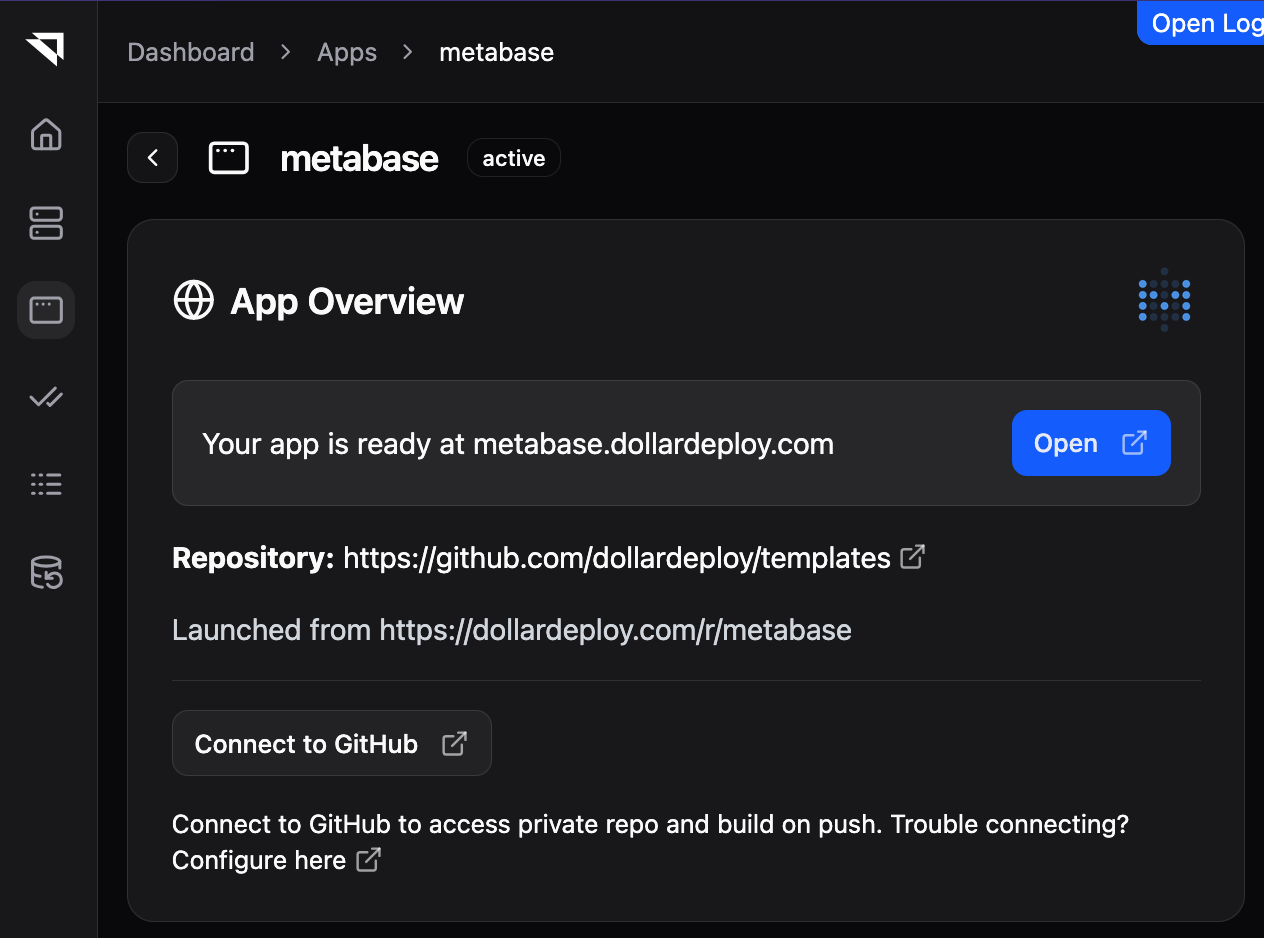Screen dimensions: 1264x938
Task: Open the Home icon in sidebar
Action: tap(46, 134)
